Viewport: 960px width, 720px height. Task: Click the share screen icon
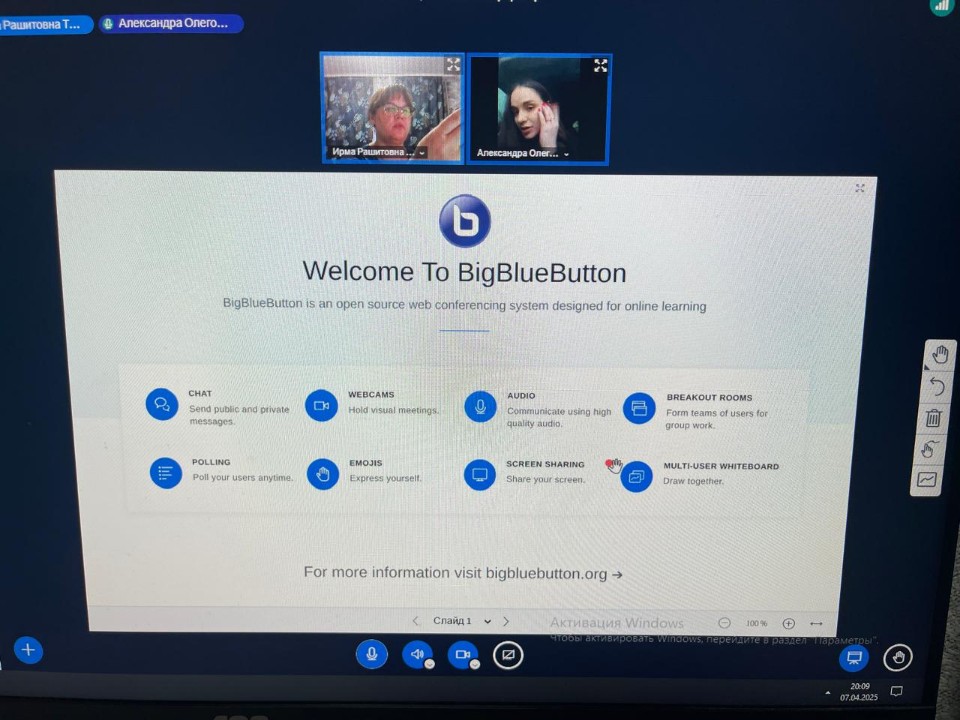click(508, 655)
